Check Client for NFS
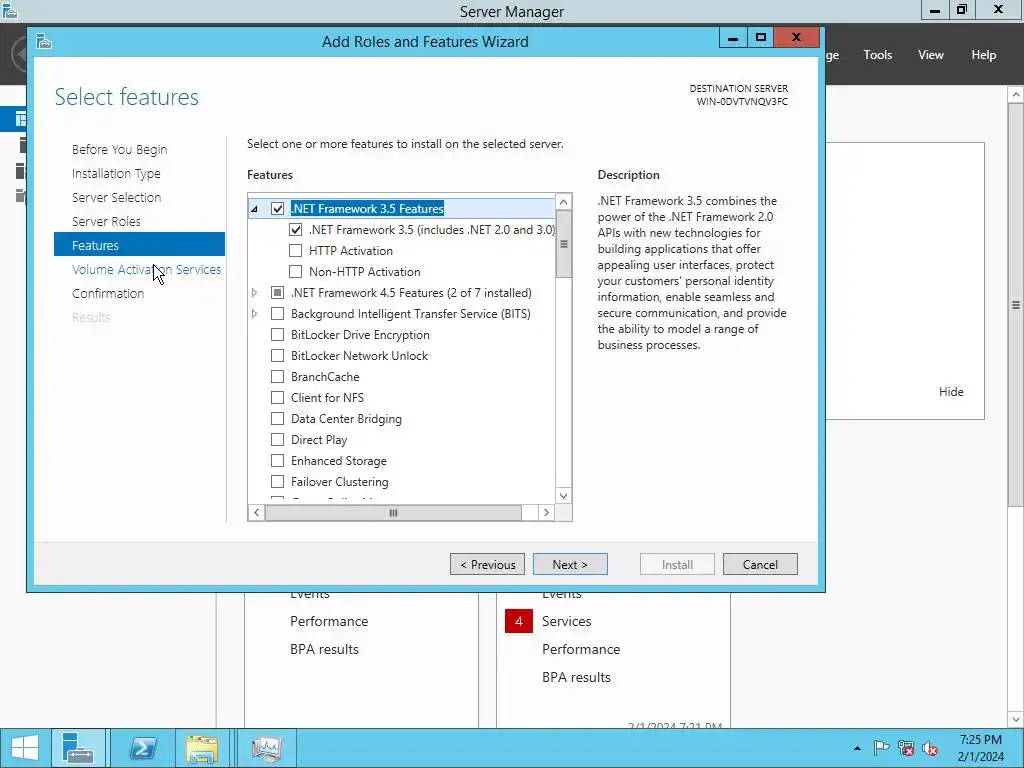Screen dimensions: 1024x768 coord(278,398)
